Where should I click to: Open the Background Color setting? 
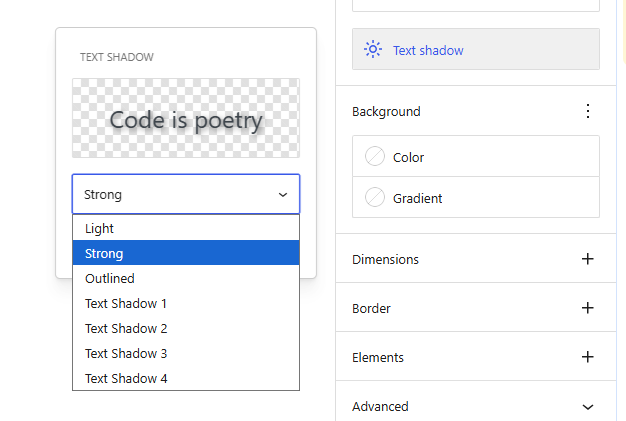pos(476,156)
